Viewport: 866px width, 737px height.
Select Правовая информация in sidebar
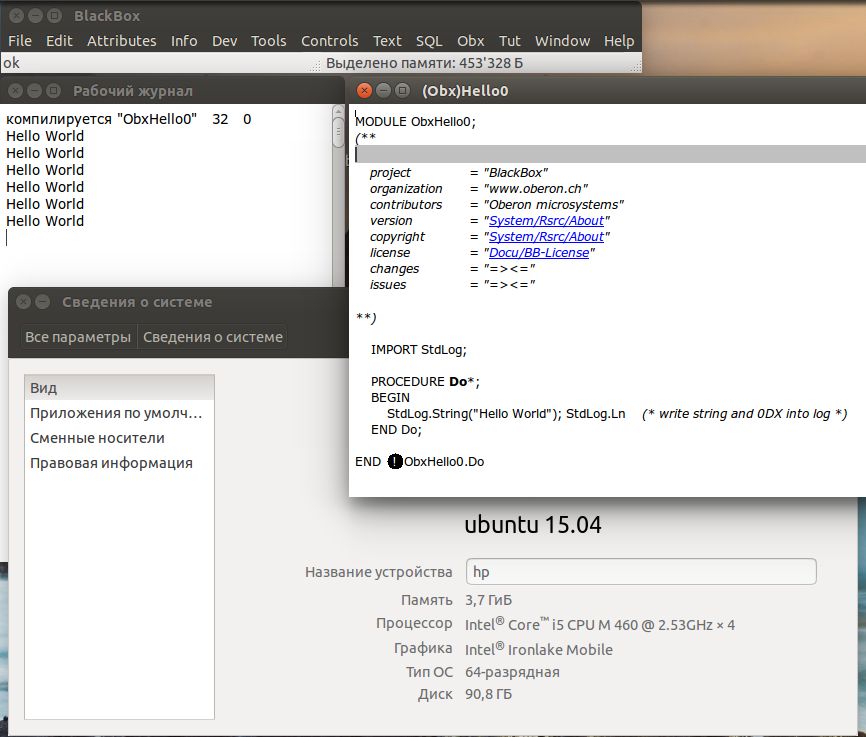[x=119, y=462]
